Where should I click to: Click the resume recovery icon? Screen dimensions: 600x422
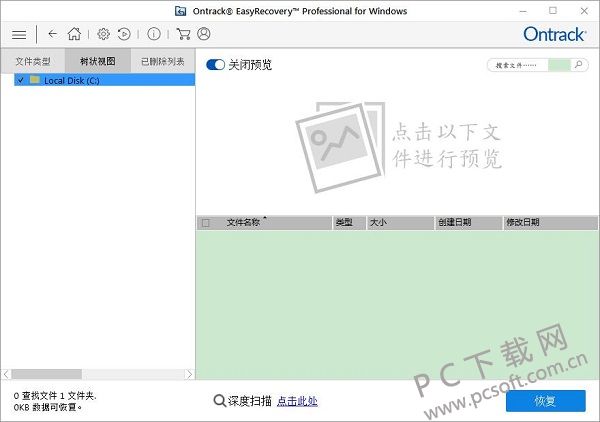tap(124, 34)
